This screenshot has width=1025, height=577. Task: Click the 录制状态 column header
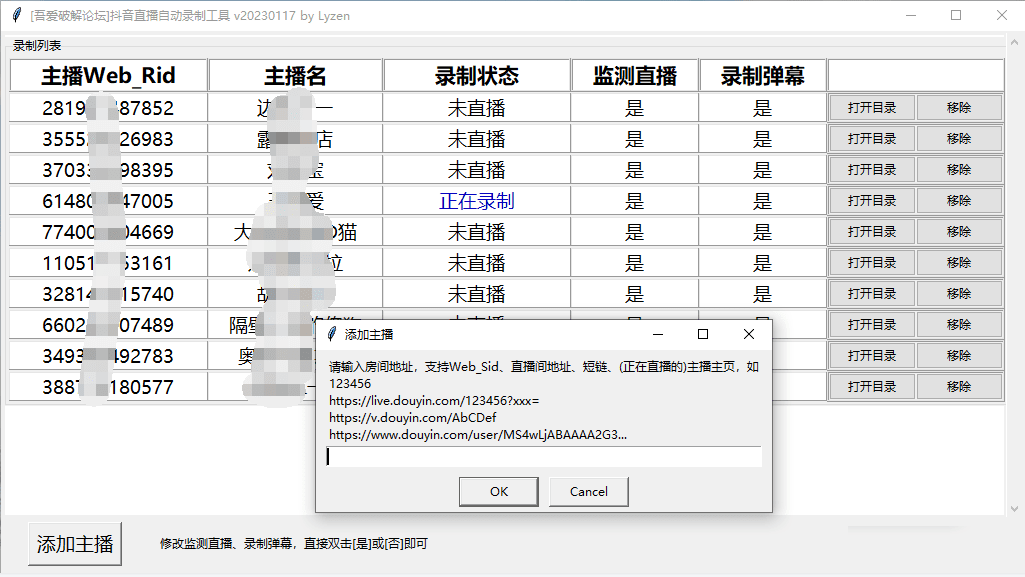[476, 76]
